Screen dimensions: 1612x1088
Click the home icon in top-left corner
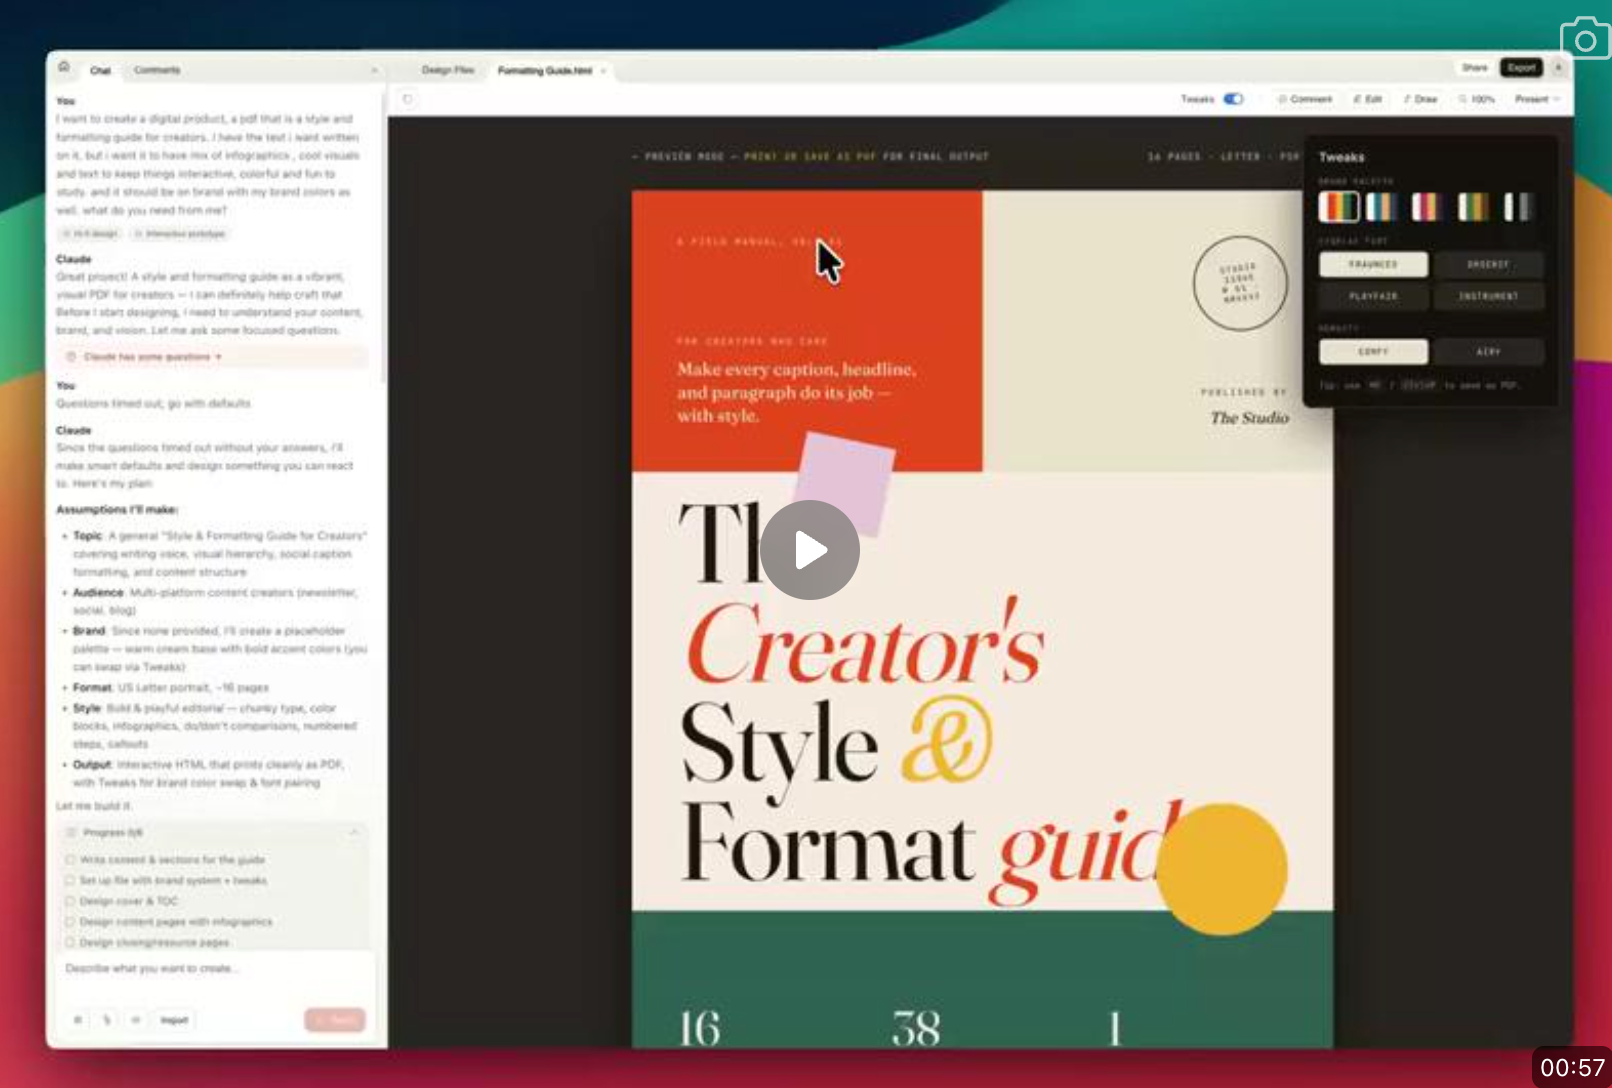64,67
